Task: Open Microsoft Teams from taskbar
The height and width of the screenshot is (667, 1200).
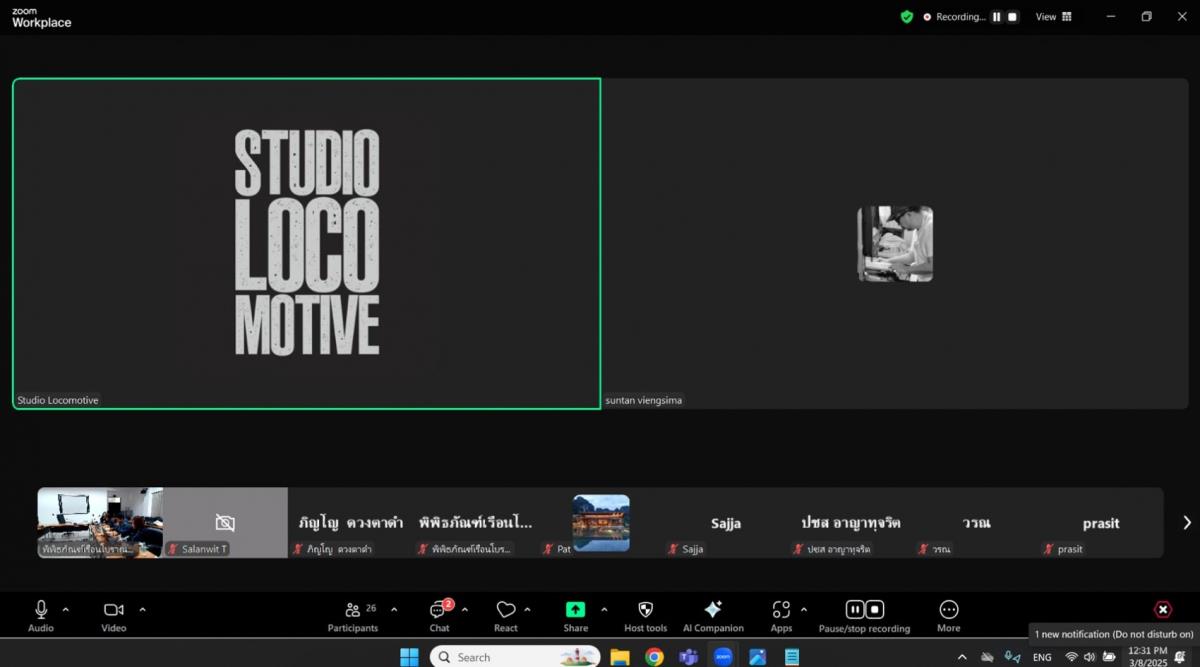Action: (x=688, y=657)
